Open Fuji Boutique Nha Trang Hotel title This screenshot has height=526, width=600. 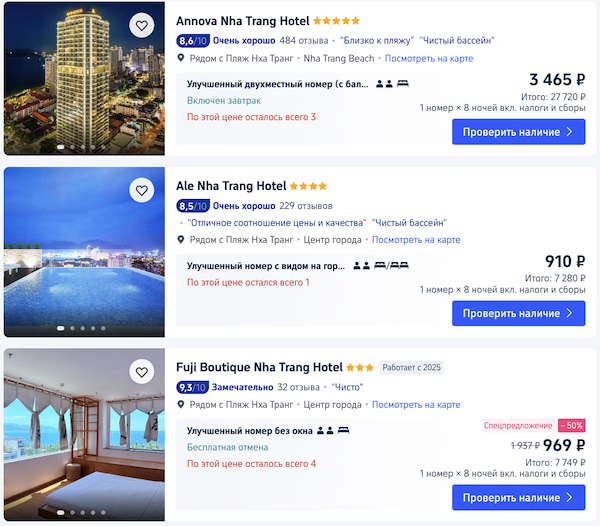coord(259,367)
